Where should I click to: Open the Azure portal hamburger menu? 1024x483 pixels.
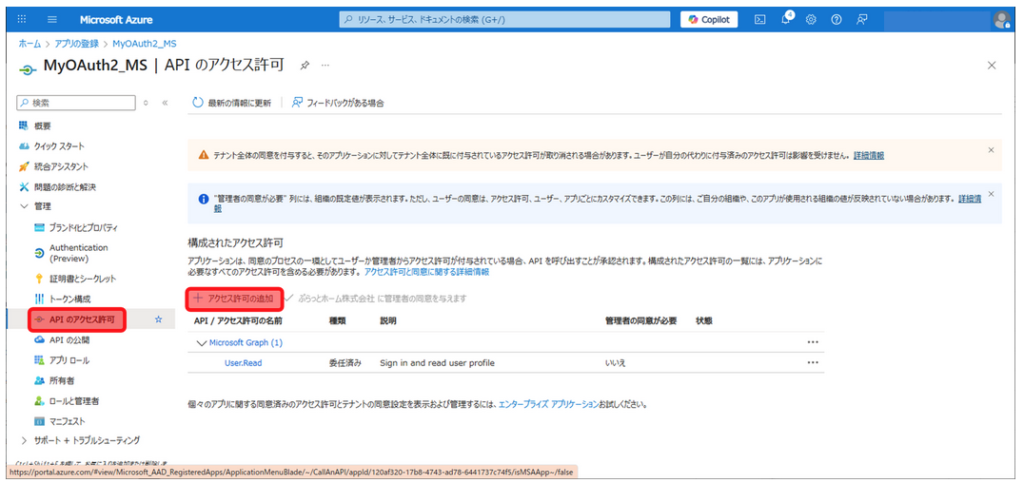[52, 20]
